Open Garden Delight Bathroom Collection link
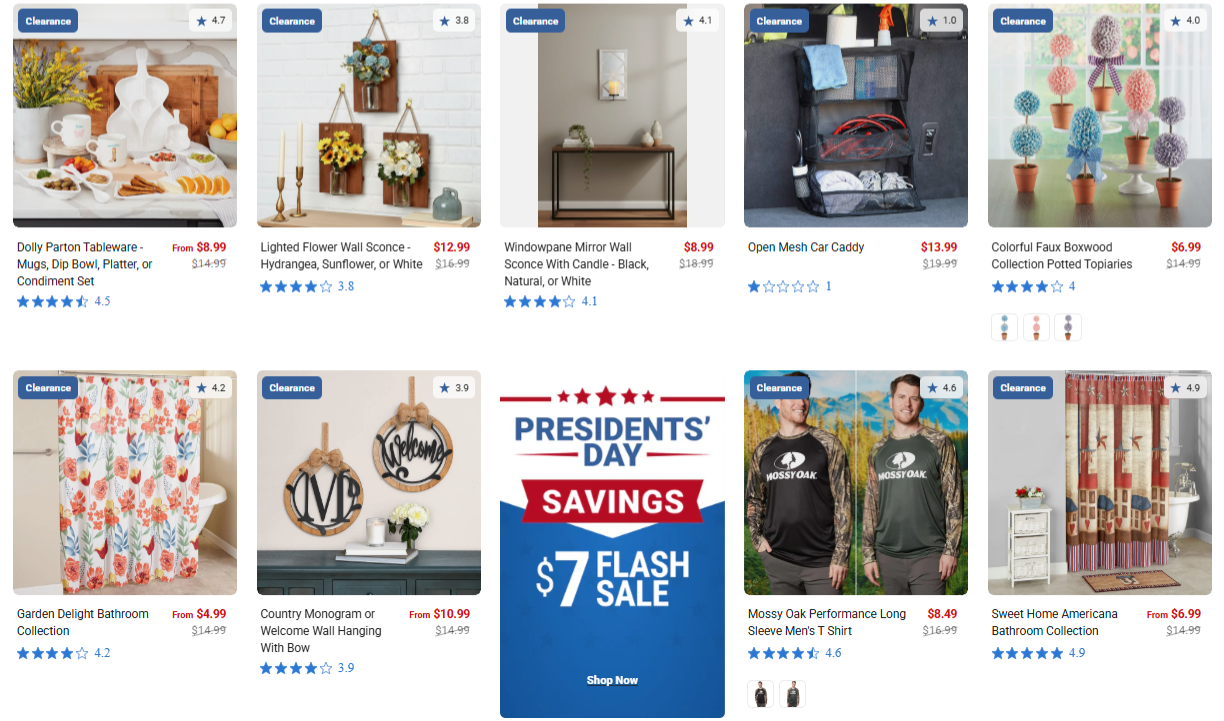 tap(83, 622)
